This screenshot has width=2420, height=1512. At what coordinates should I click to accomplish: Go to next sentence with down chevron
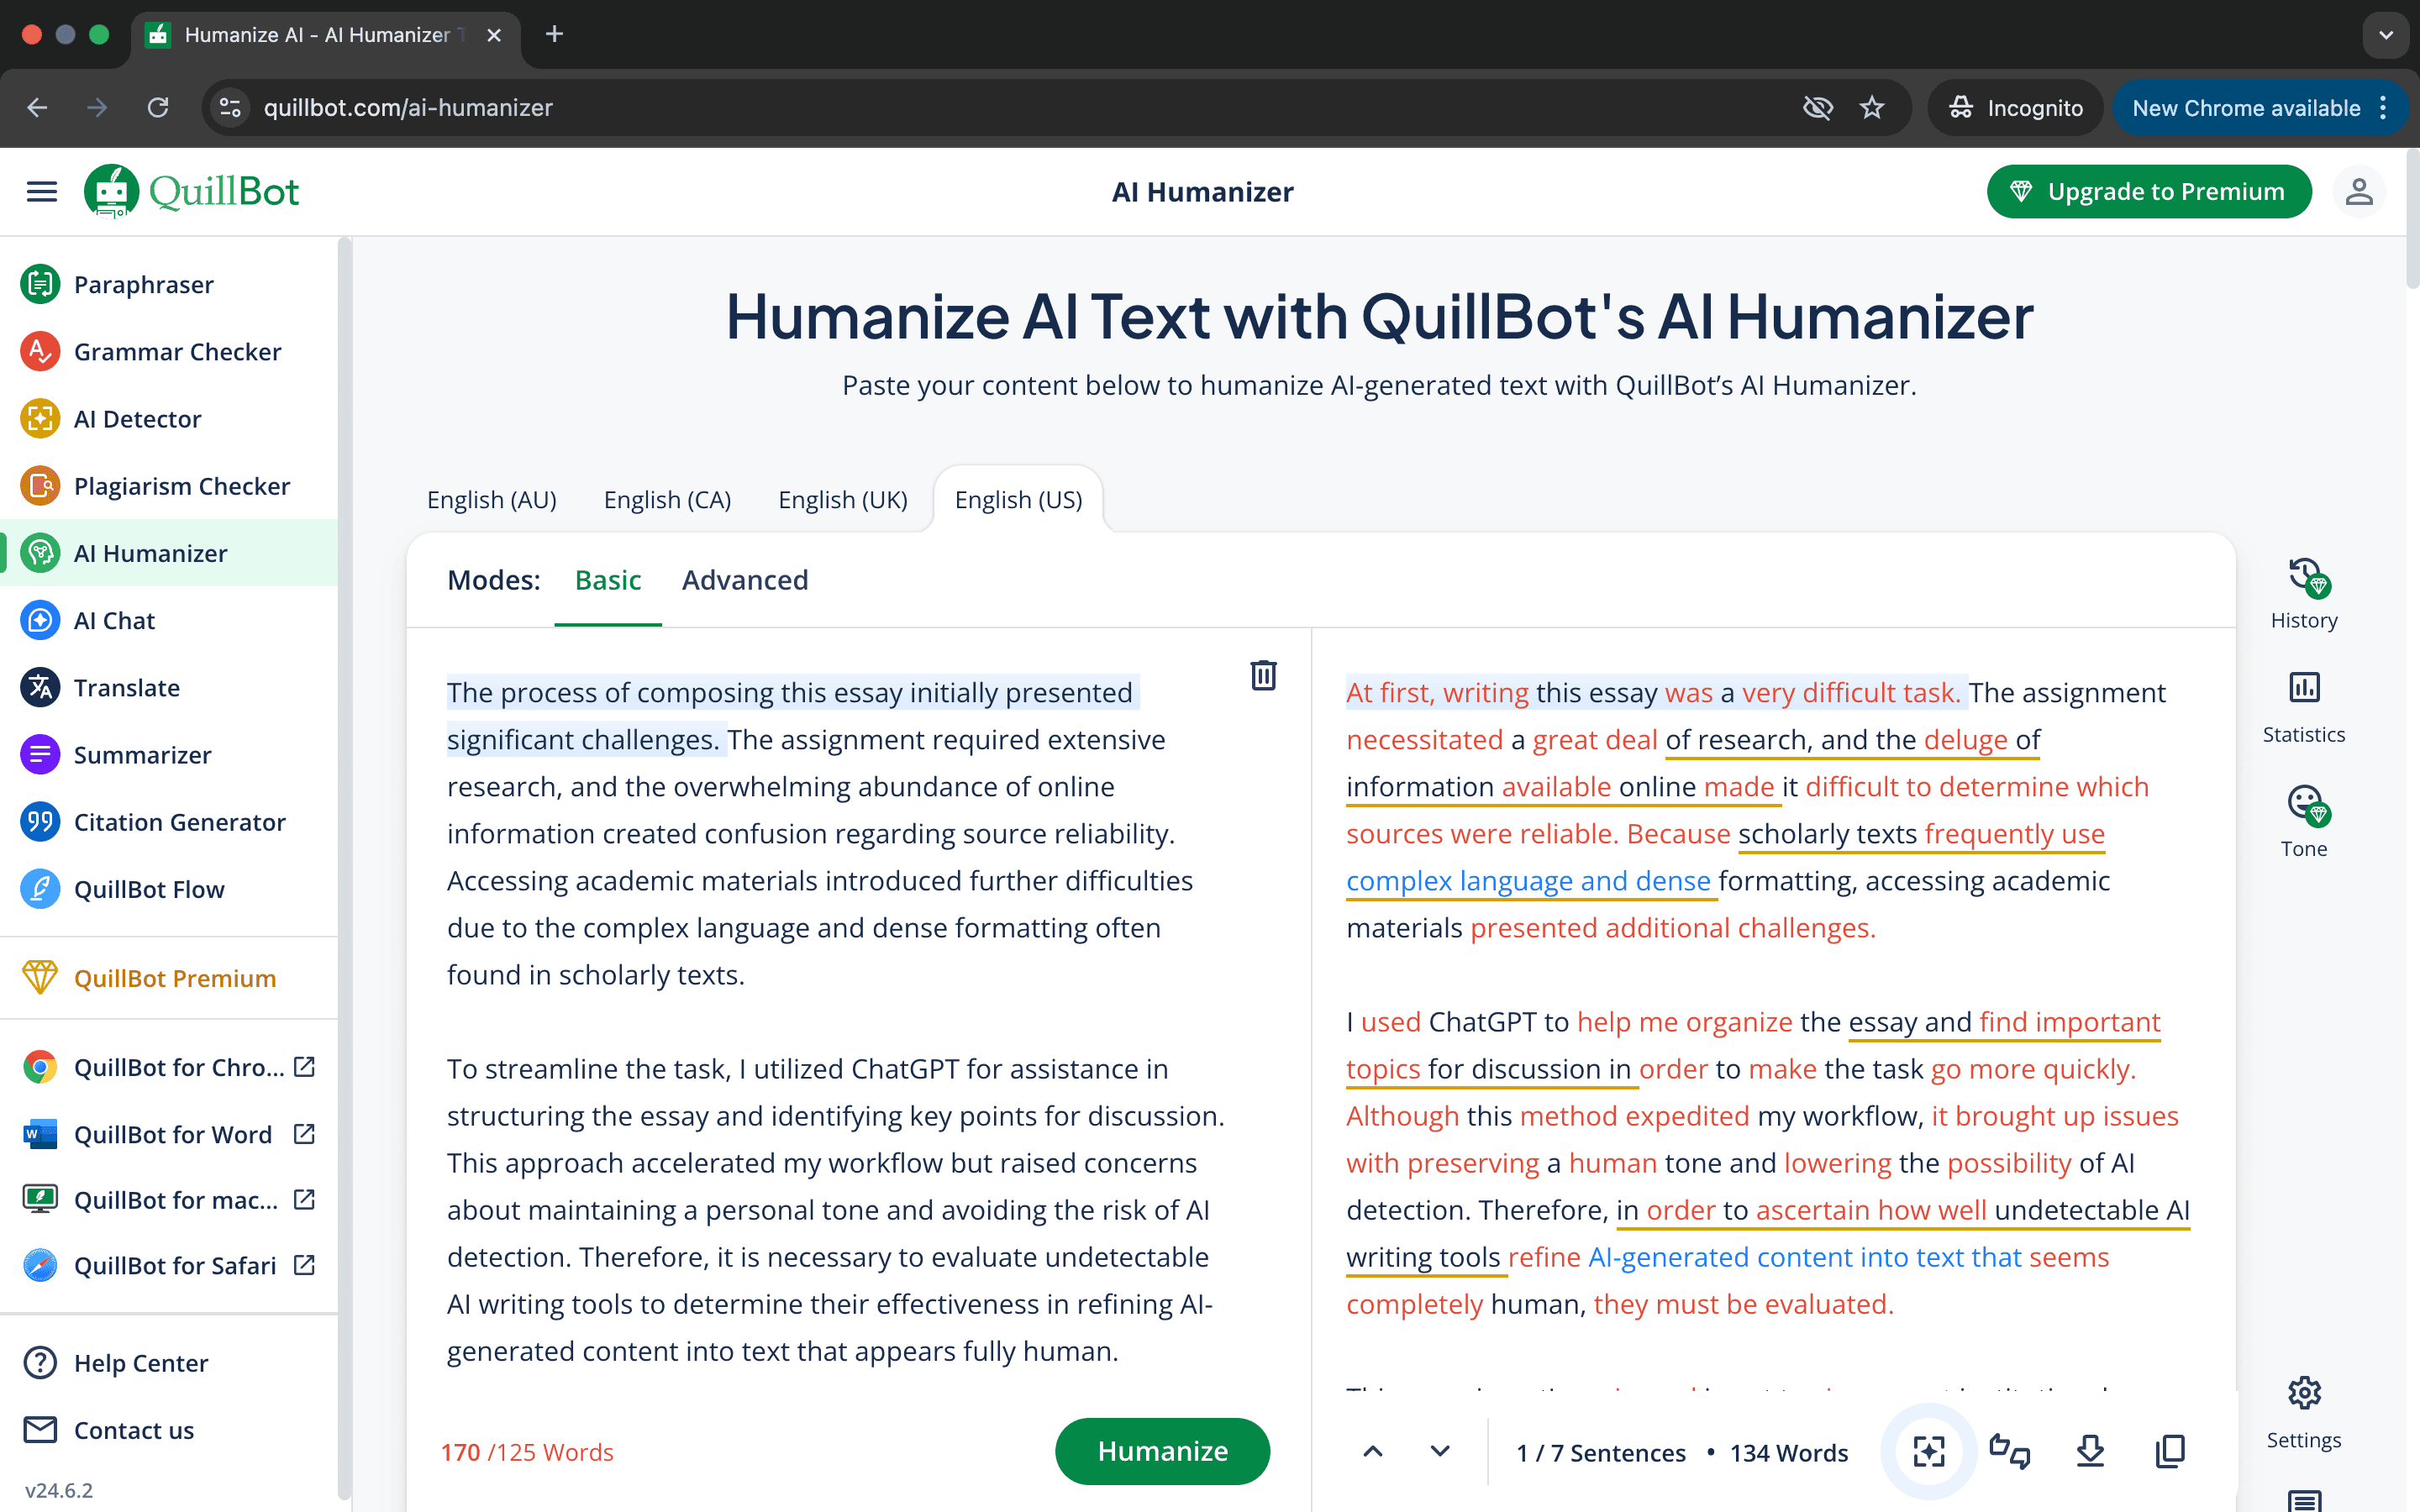(1440, 1451)
